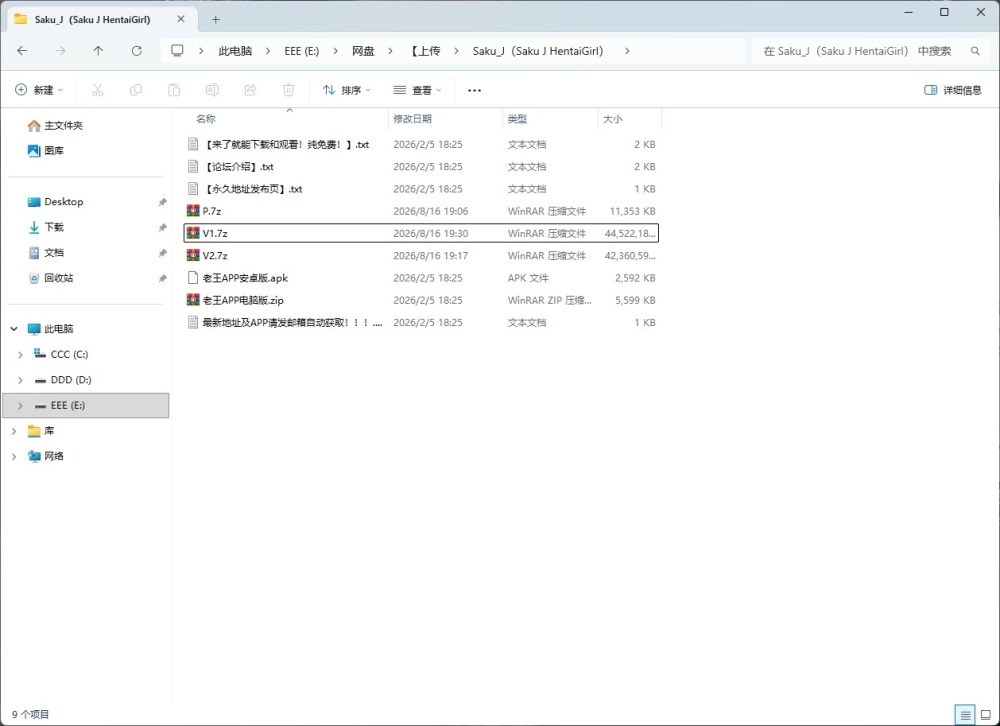Image resolution: width=1000 pixels, height=726 pixels.
Task: Select the P.7z archive icon
Action: click(x=193, y=211)
